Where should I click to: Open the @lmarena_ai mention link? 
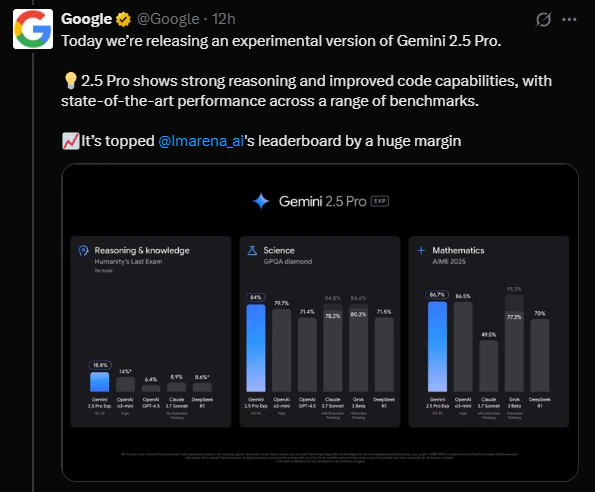click(201, 141)
